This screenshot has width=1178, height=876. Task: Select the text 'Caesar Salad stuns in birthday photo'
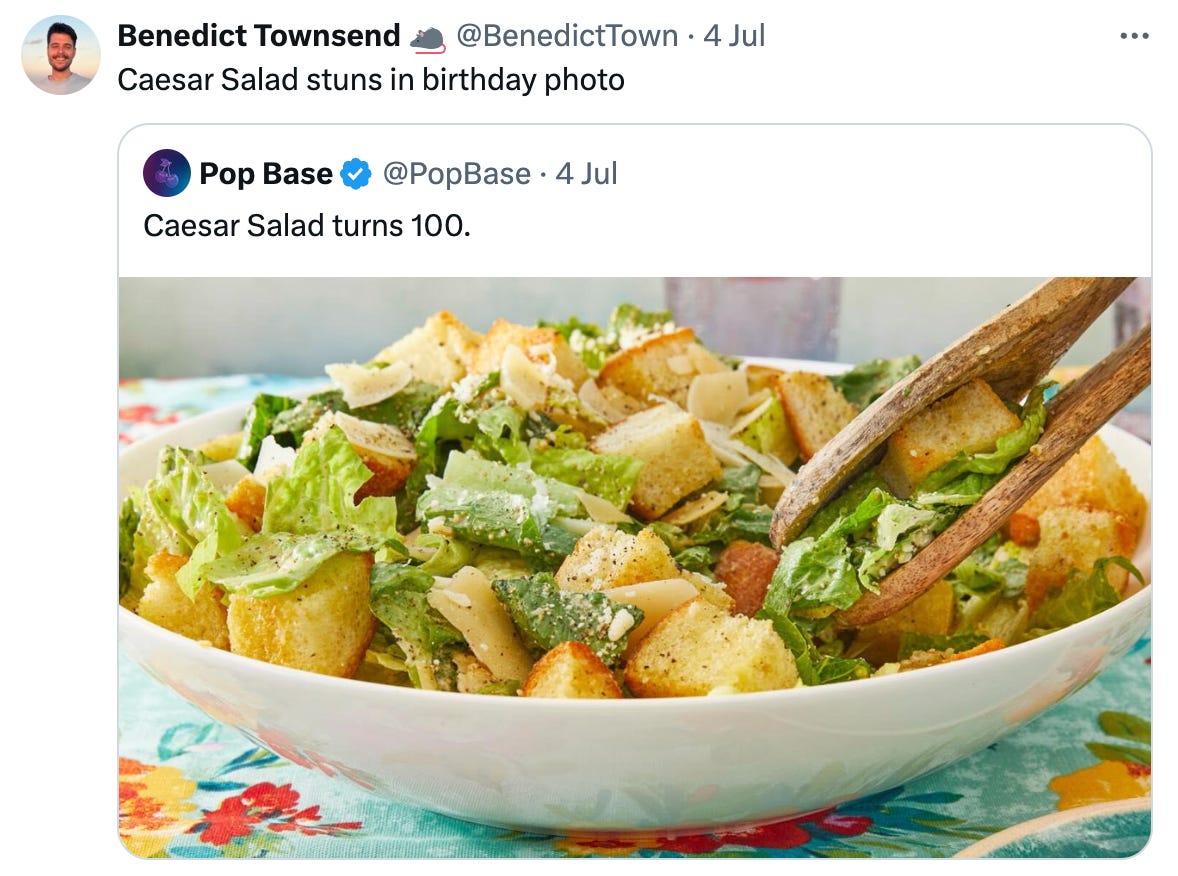(371, 80)
